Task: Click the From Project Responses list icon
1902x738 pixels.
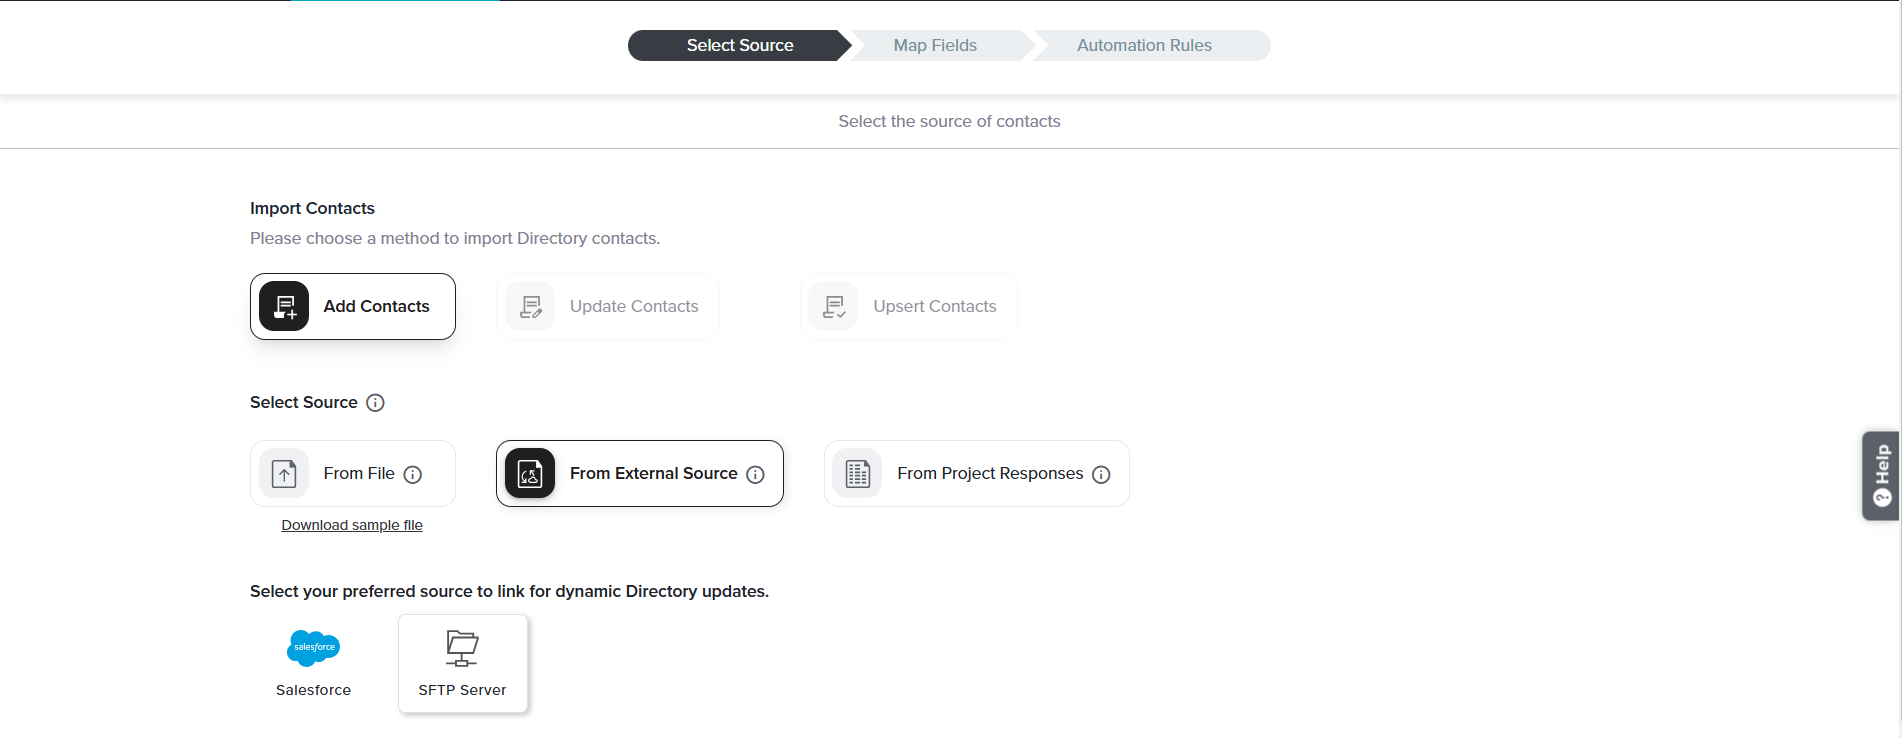Action: [858, 473]
